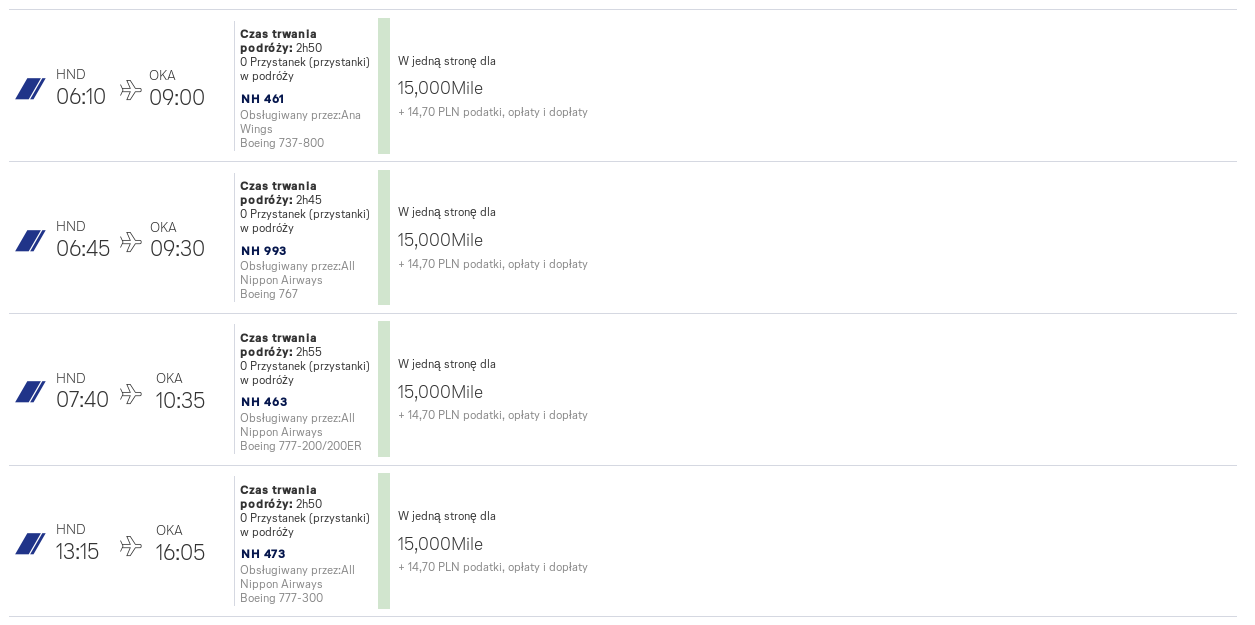This screenshot has height=625, width=1255.
Task: Open flight number NH 461 details
Action: tap(263, 99)
